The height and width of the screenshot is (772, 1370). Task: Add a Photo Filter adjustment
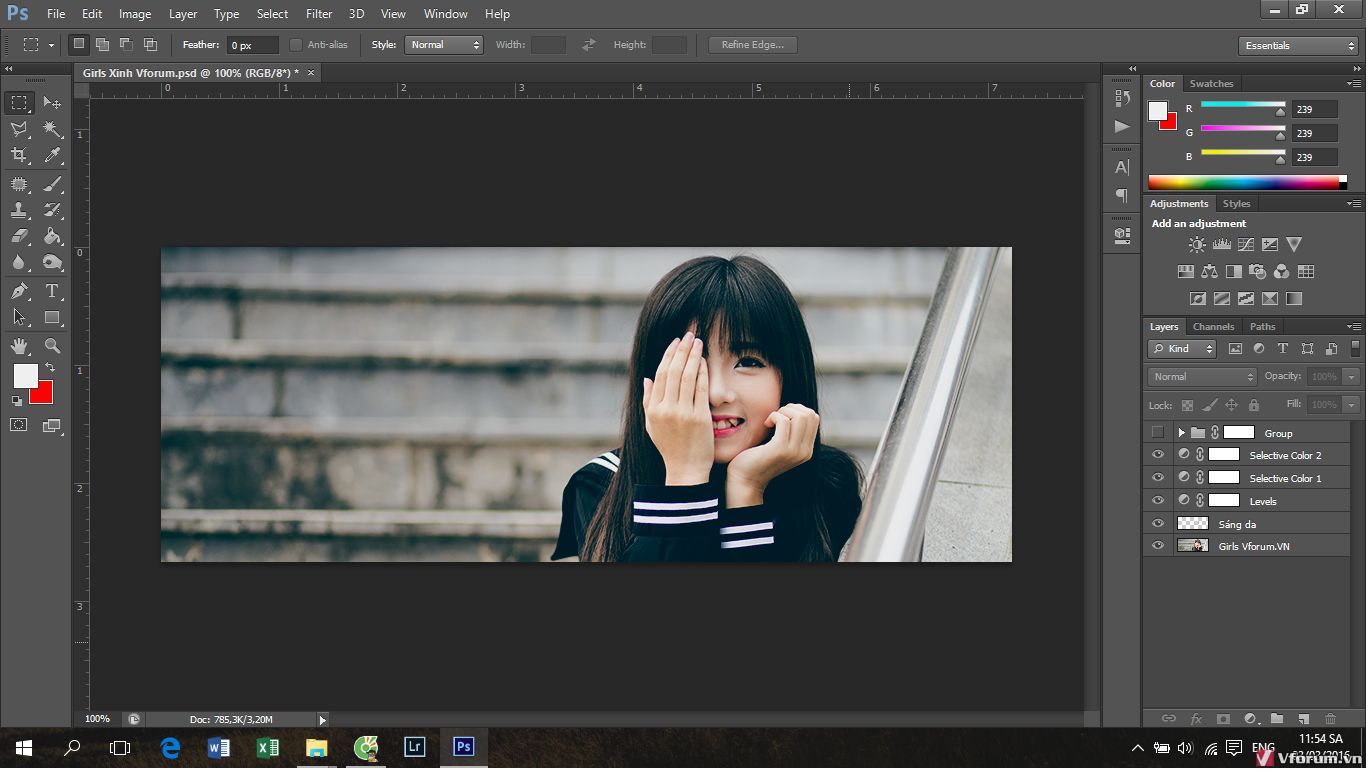click(1258, 271)
